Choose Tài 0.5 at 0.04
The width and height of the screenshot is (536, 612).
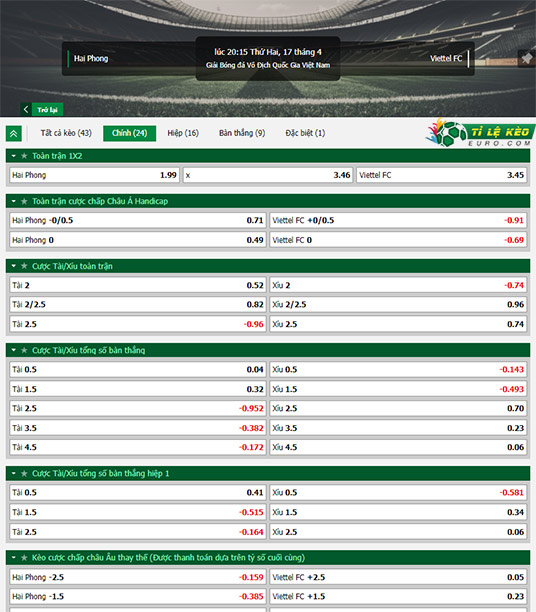coord(138,370)
